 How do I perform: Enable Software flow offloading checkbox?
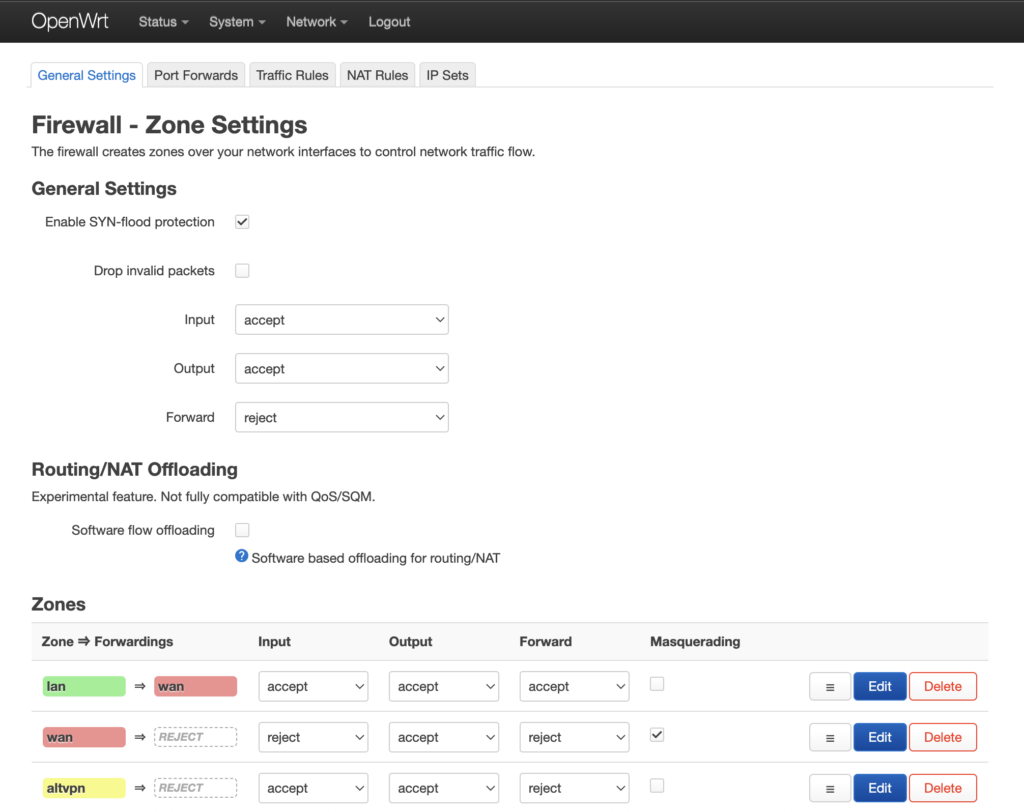(x=242, y=530)
